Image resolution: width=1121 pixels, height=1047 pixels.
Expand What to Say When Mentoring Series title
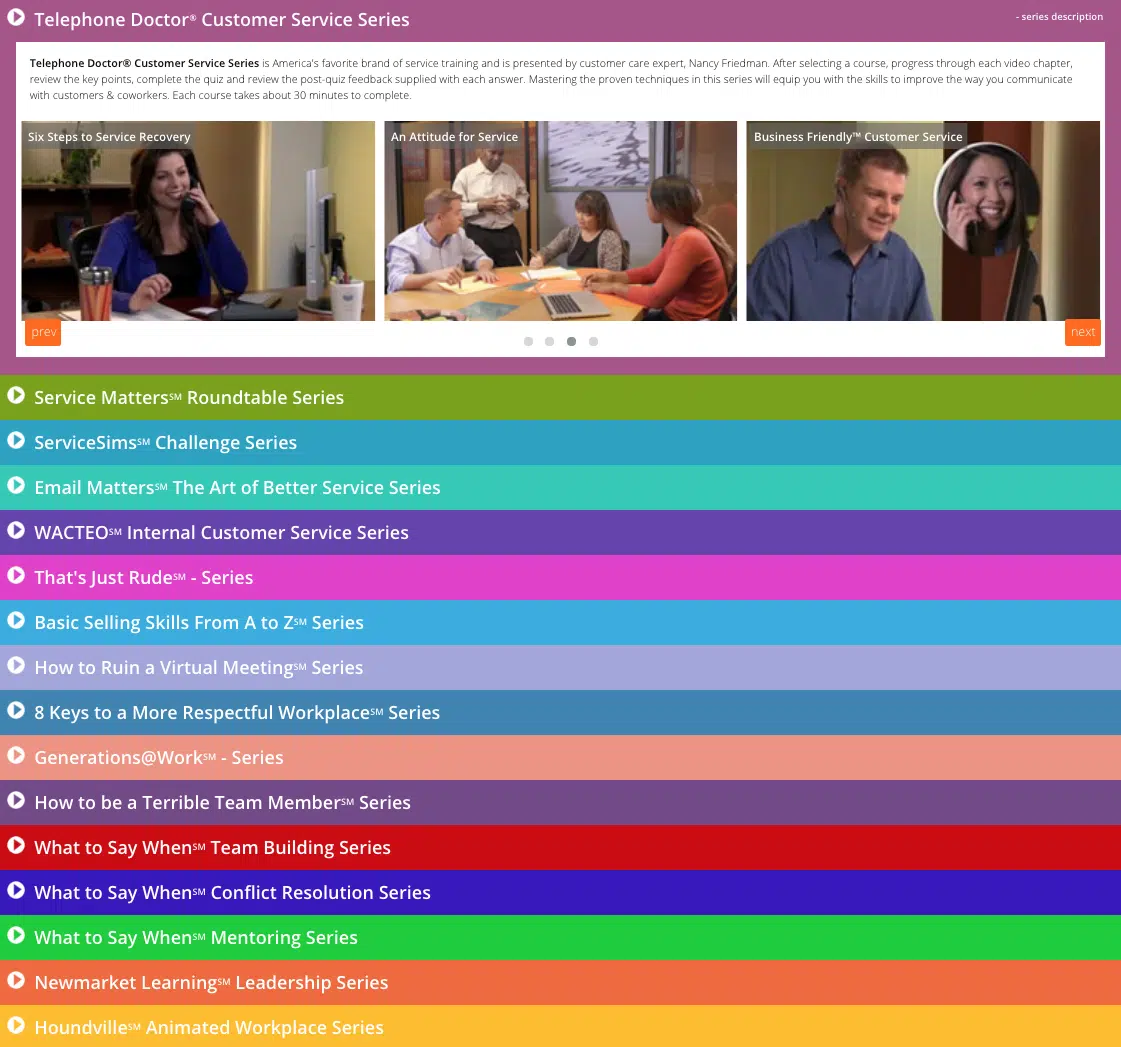196,938
